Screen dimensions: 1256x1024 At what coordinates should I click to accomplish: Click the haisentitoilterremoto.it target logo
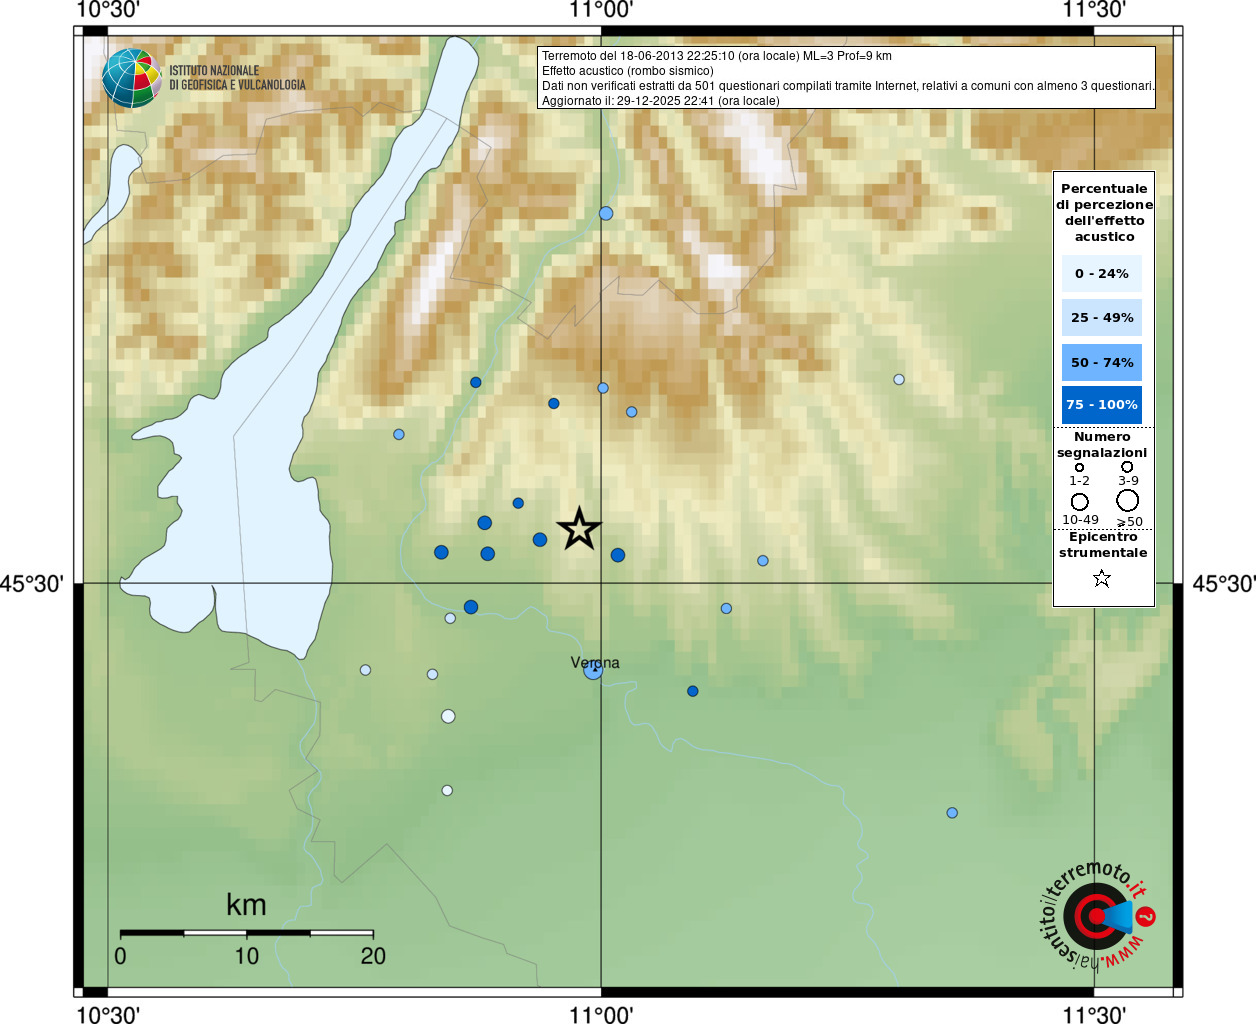click(1097, 916)
